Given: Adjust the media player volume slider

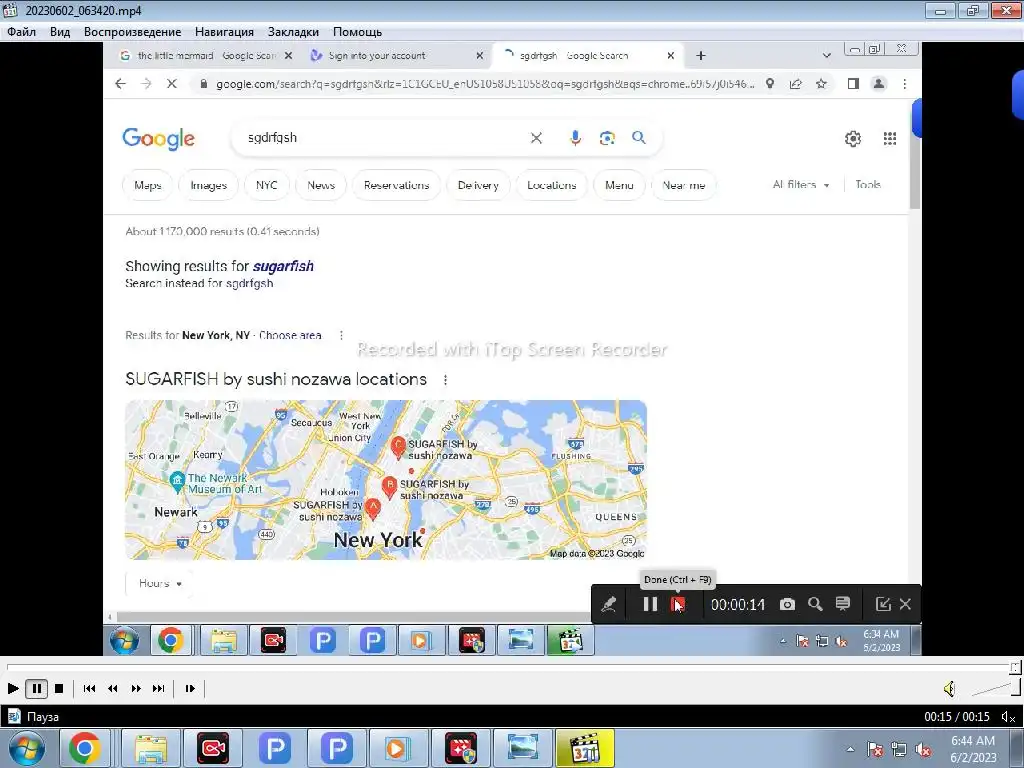Looking at the screenshot, I should point(996,688).
